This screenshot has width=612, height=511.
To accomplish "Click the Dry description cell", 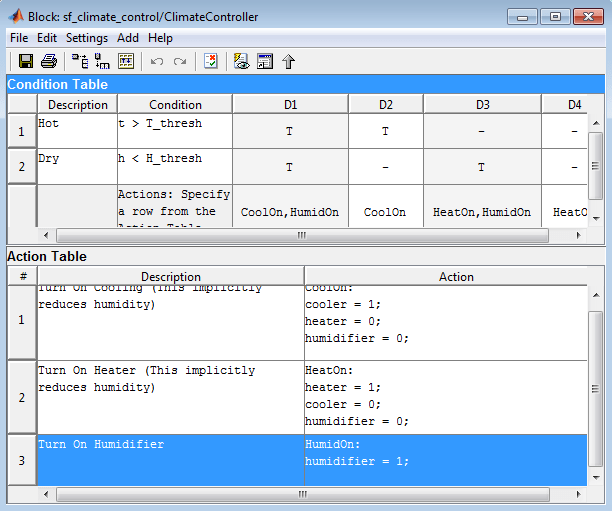I will tap(77, 167).
